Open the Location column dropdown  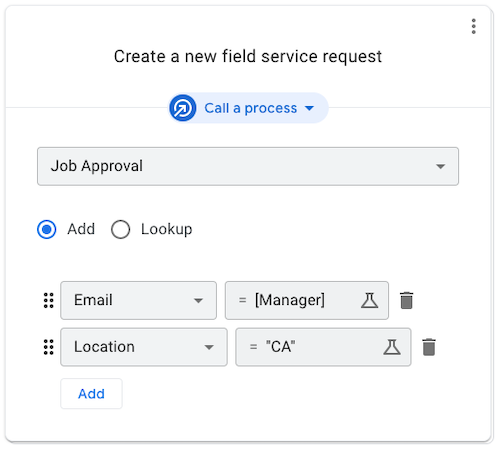pos(144,347)
